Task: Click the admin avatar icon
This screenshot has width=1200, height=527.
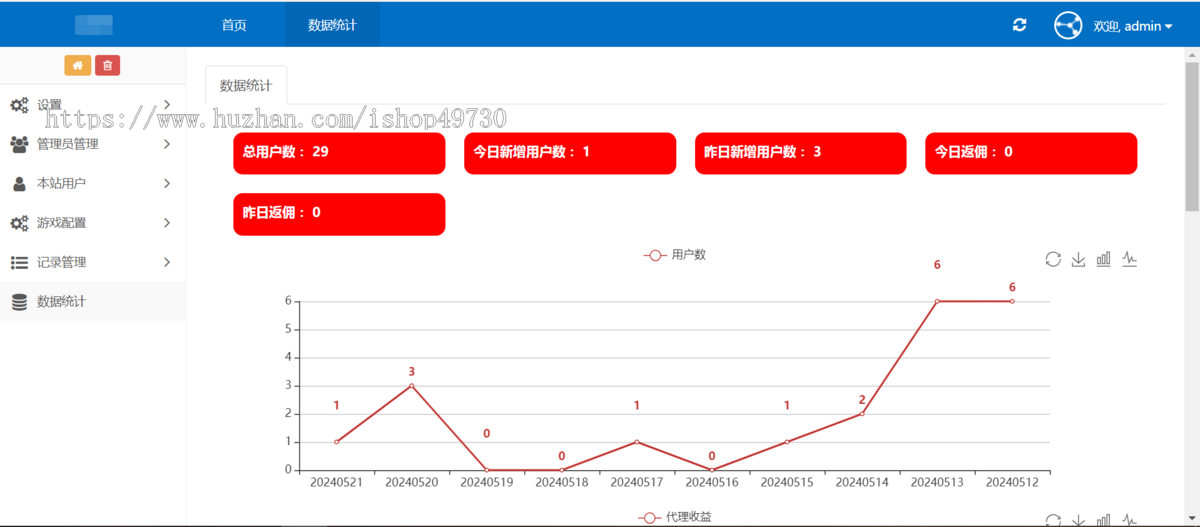Action: 1068,26
